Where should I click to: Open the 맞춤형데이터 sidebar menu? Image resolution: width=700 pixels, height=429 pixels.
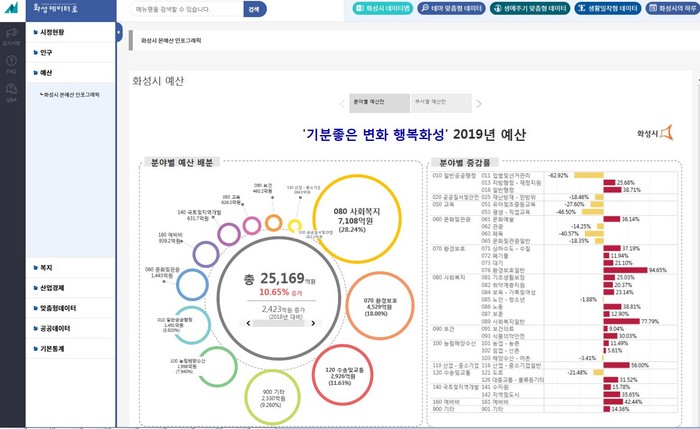coord(59,308)
